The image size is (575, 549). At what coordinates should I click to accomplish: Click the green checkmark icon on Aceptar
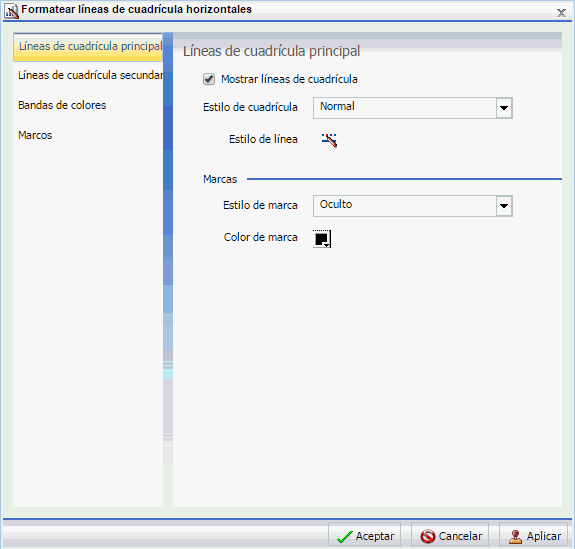tap(344, 537)
